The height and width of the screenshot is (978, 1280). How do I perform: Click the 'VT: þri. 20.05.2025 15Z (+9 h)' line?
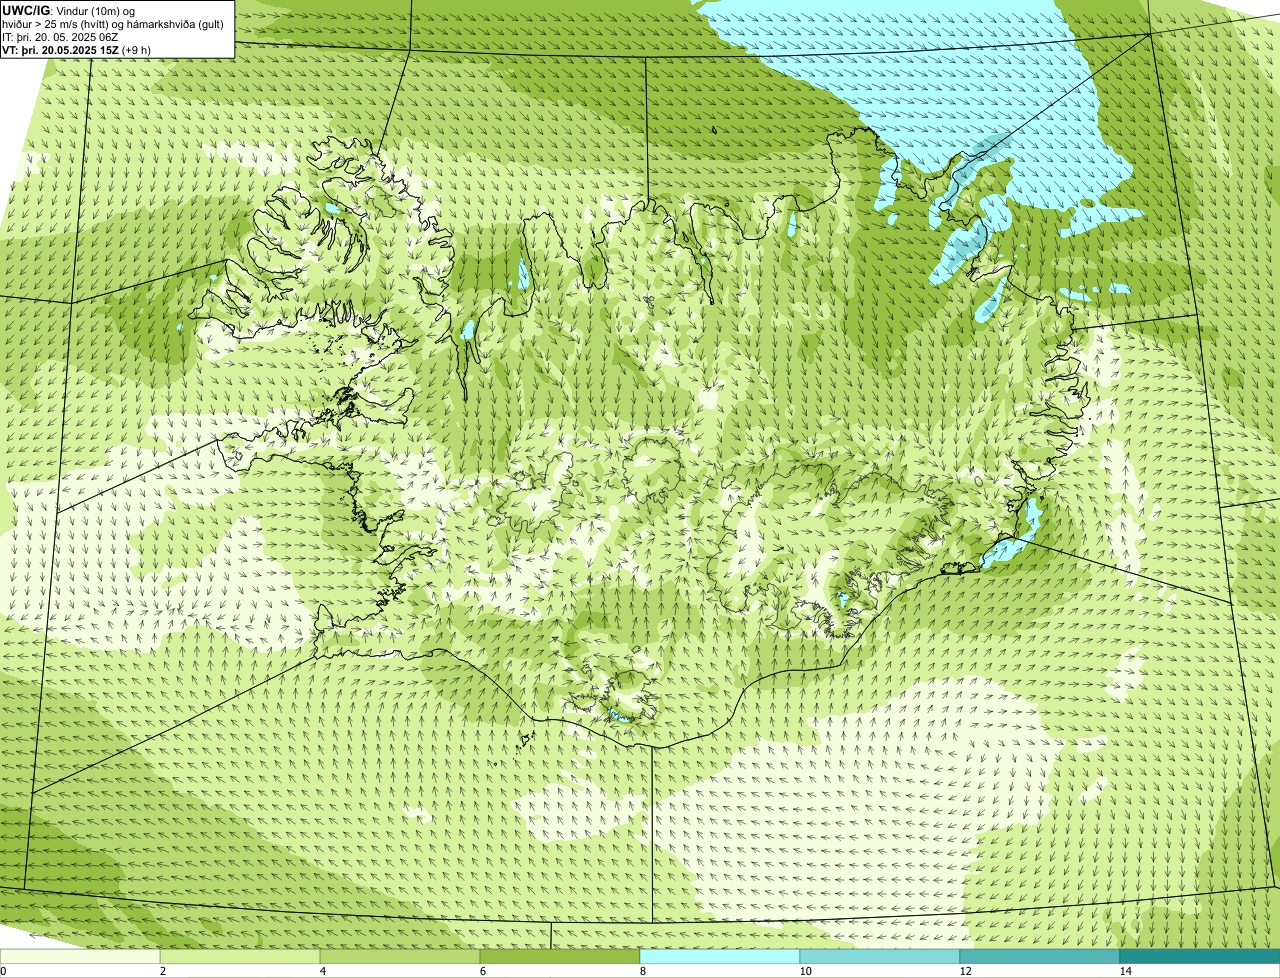77,50
